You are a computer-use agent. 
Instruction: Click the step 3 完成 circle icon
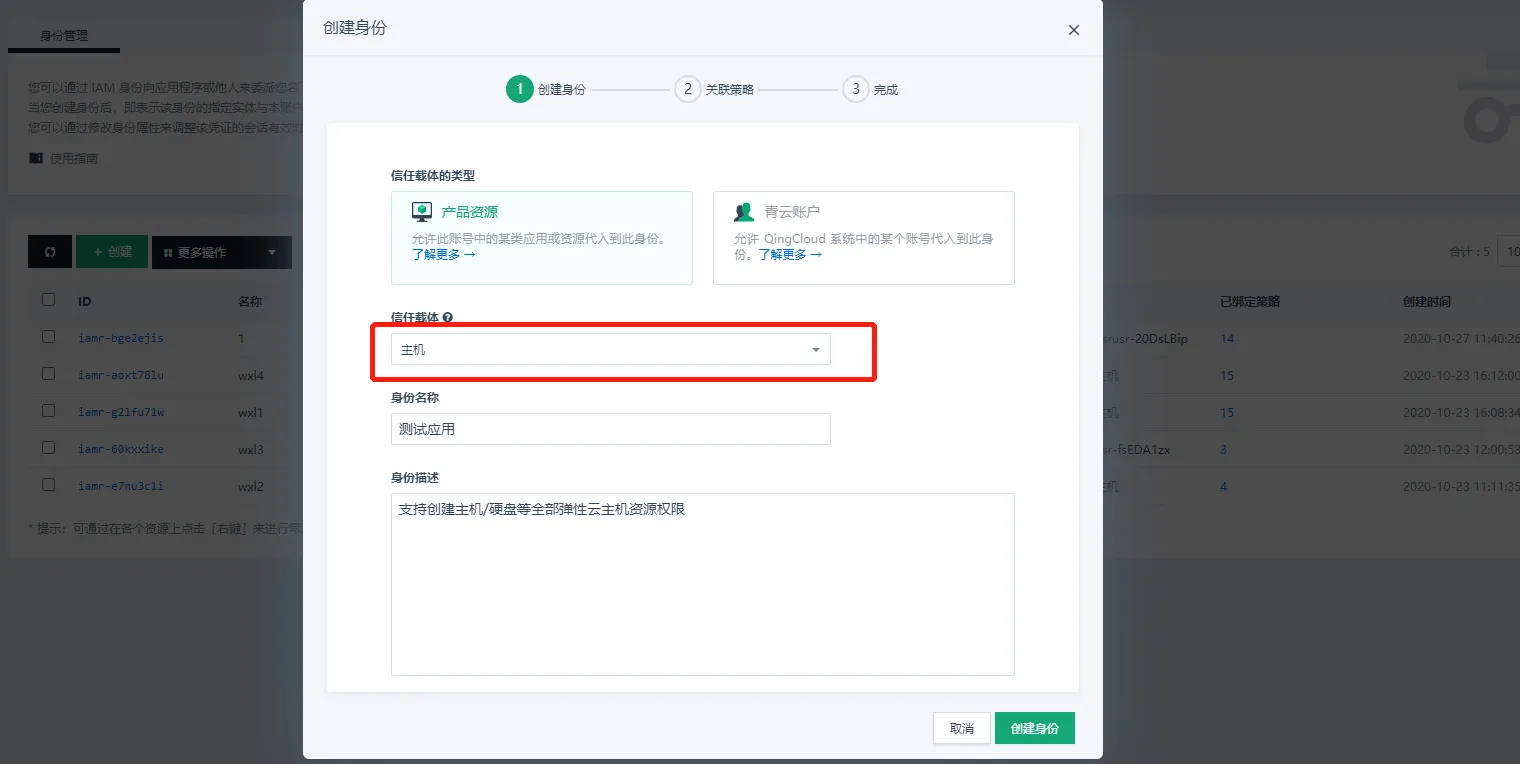click(x=855, y=89)
